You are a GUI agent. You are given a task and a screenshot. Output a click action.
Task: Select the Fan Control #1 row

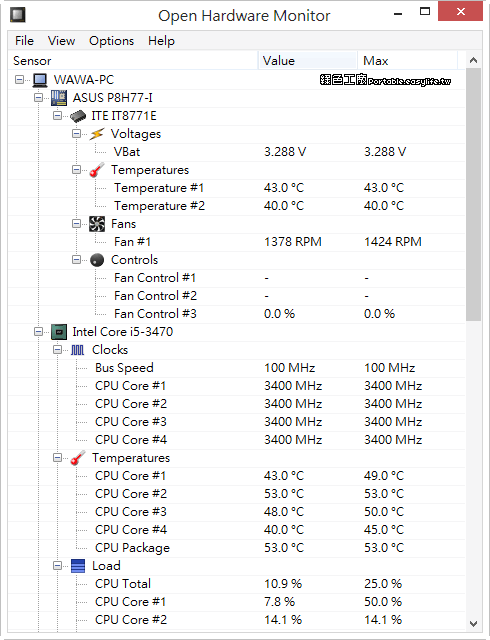(x=237, y=278)
